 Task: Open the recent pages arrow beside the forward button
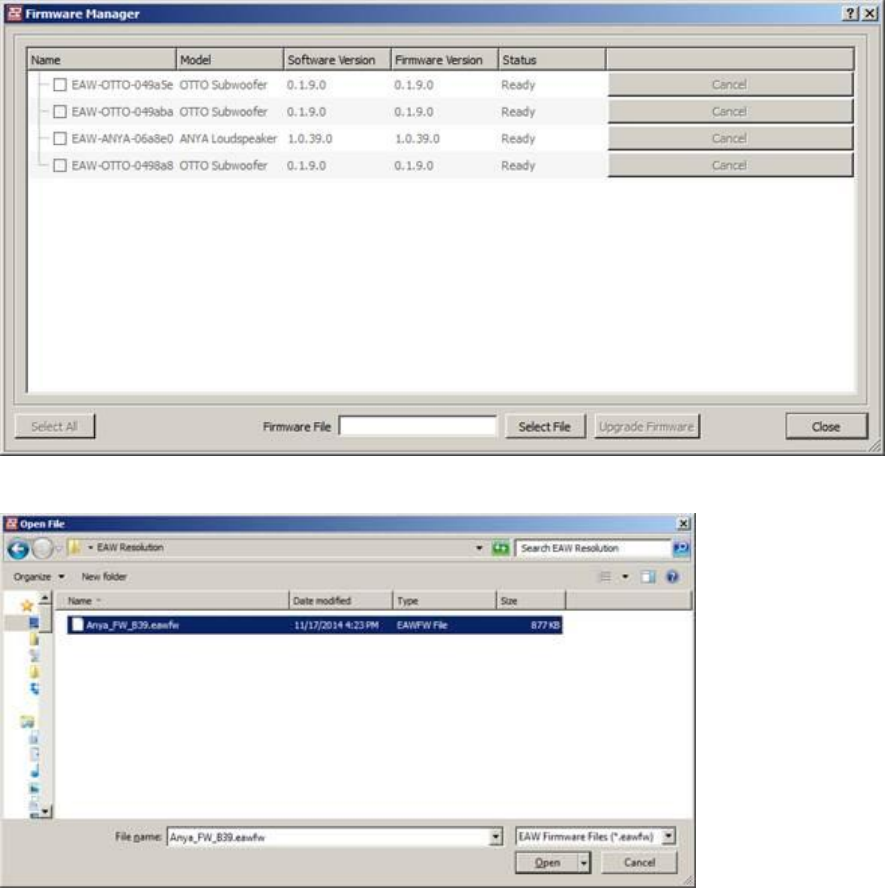tap(59, 548)
